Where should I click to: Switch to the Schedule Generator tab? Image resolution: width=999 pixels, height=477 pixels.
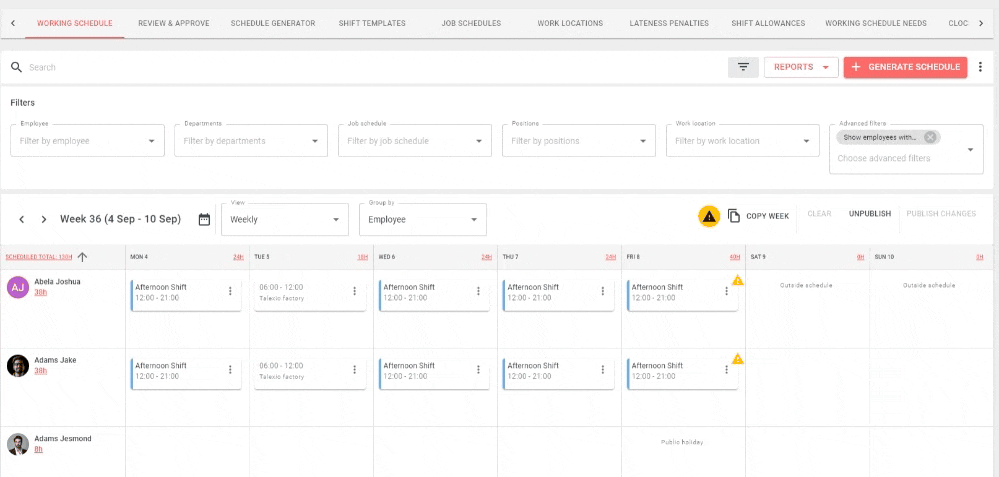273,23
